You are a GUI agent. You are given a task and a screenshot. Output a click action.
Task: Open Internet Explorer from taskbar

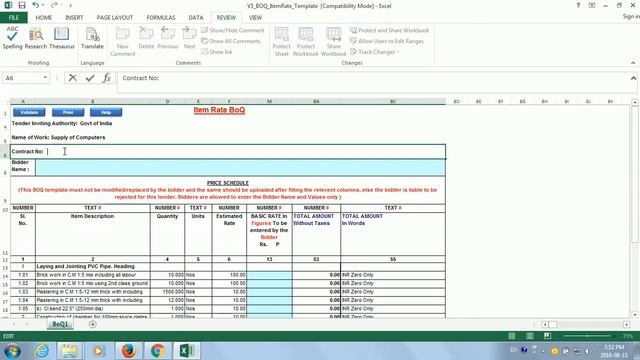pos(42,351)
